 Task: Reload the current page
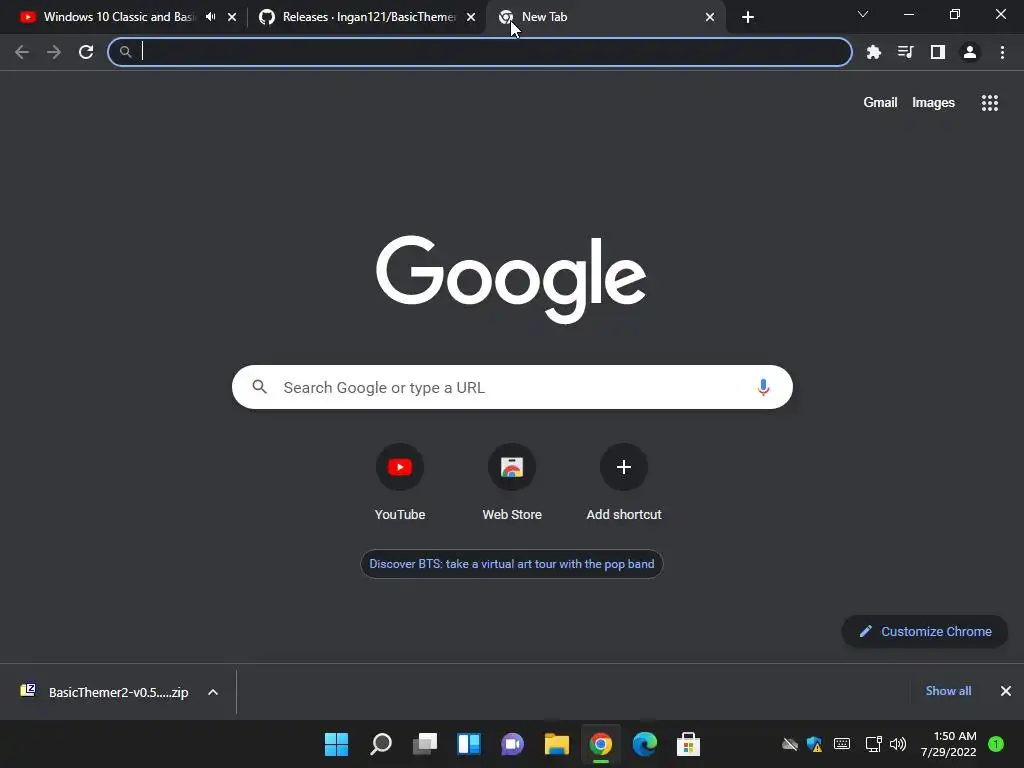coord(86,52)
